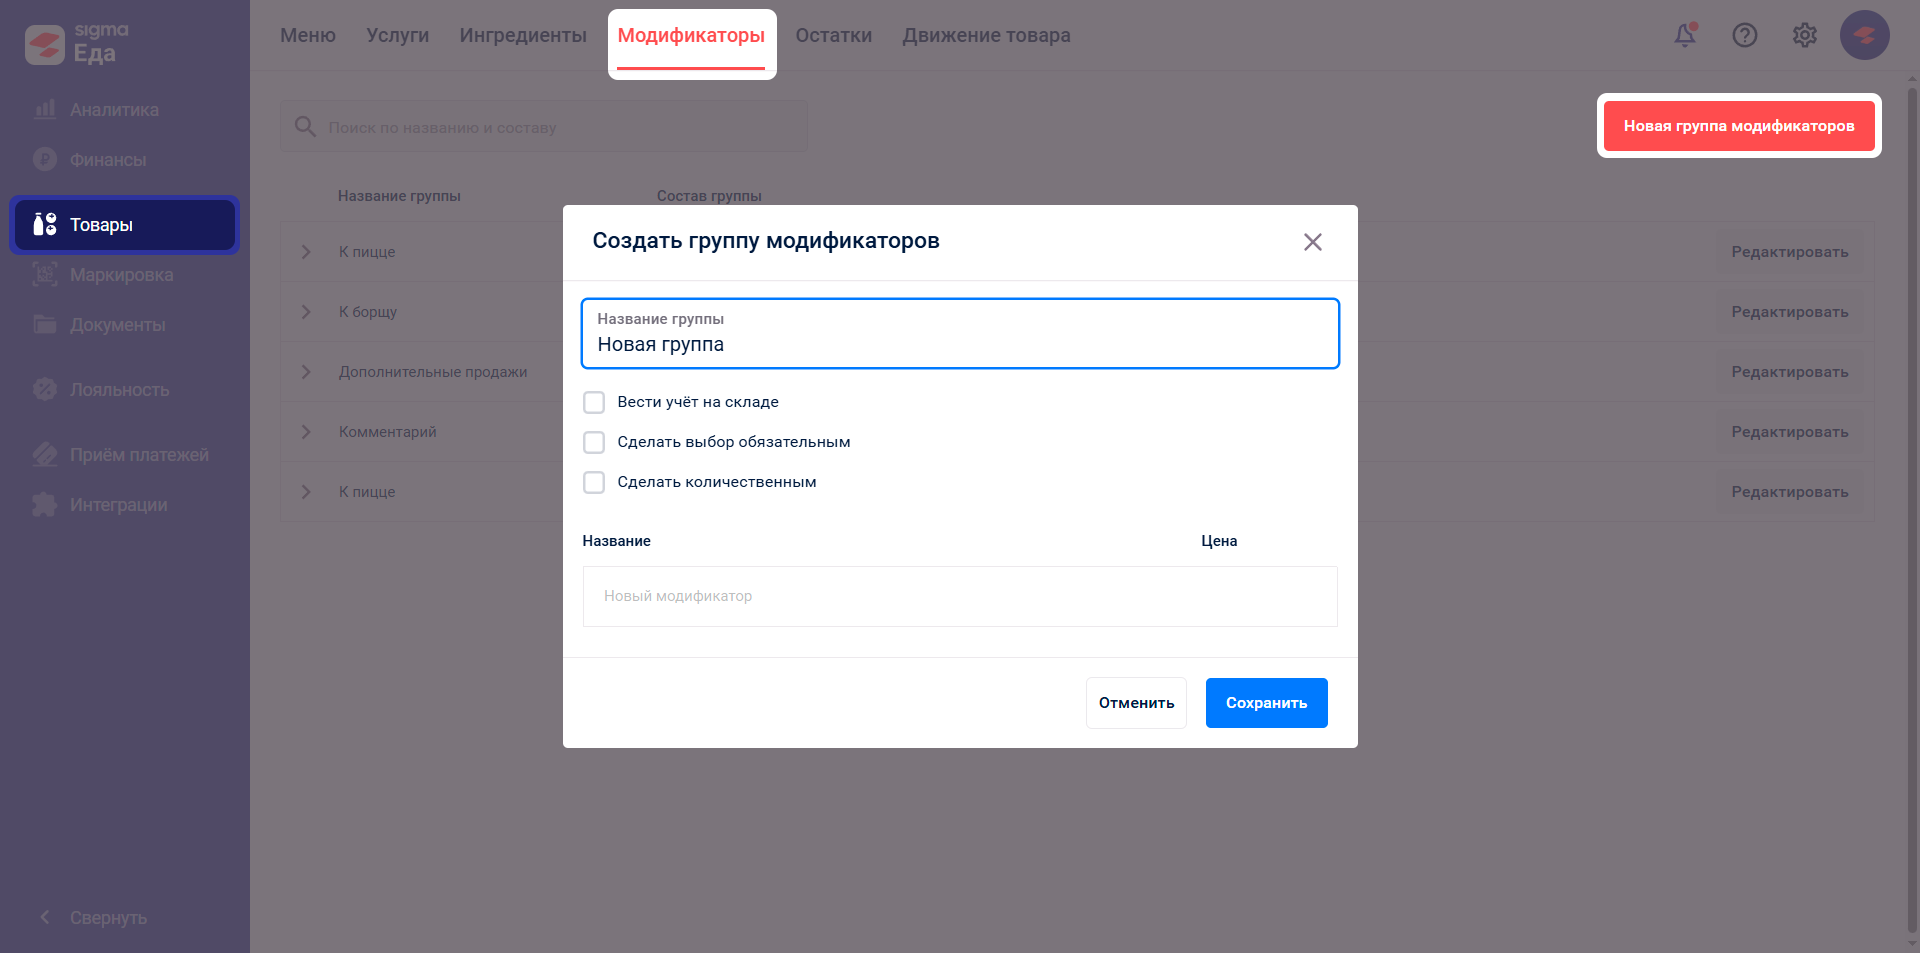
Task: Open the Остатки tab
Action: pyautogui.click(x=833, y=36)
